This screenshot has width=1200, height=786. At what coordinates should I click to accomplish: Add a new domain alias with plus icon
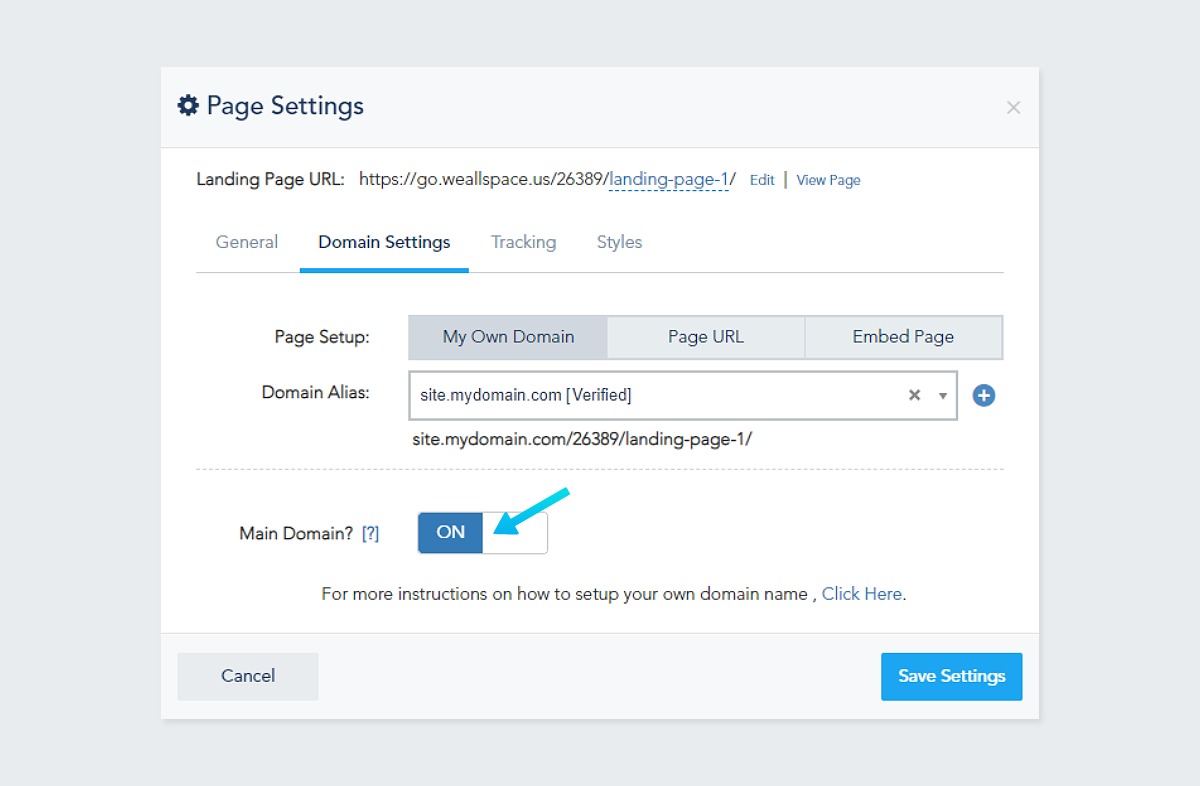(x=984, y=396)
